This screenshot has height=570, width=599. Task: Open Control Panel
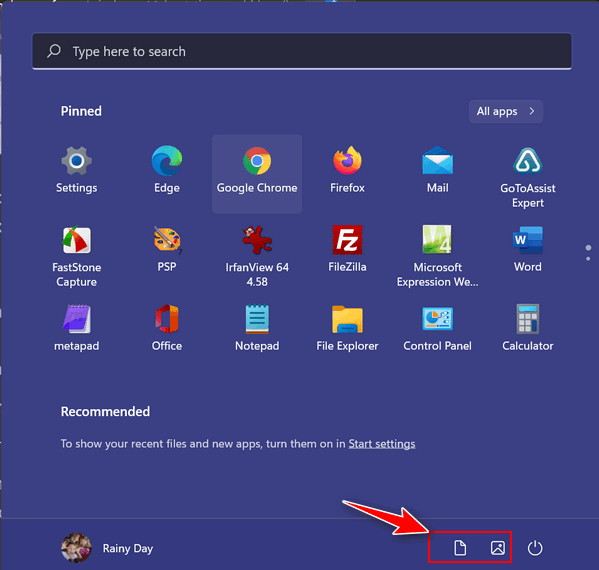(437, 328)
